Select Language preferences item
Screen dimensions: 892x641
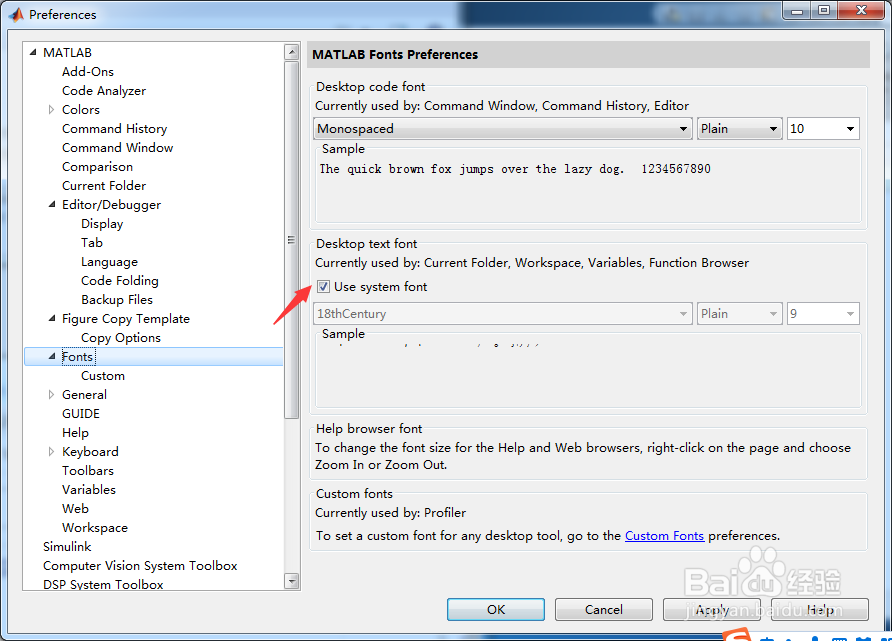109,262
